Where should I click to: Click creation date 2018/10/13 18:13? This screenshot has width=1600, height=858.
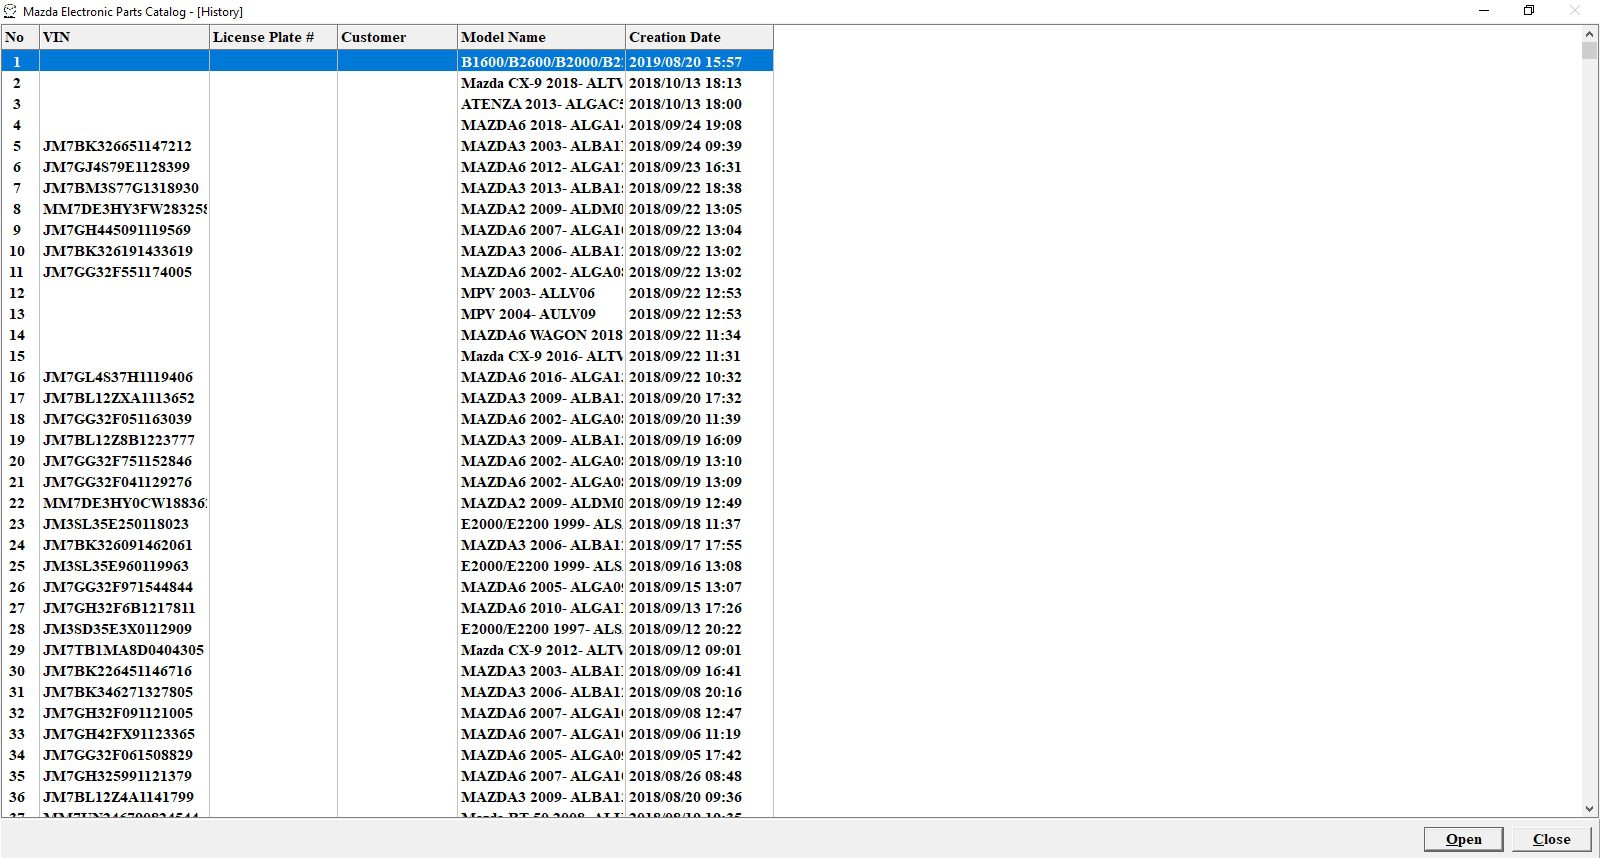tap(685, 83)
